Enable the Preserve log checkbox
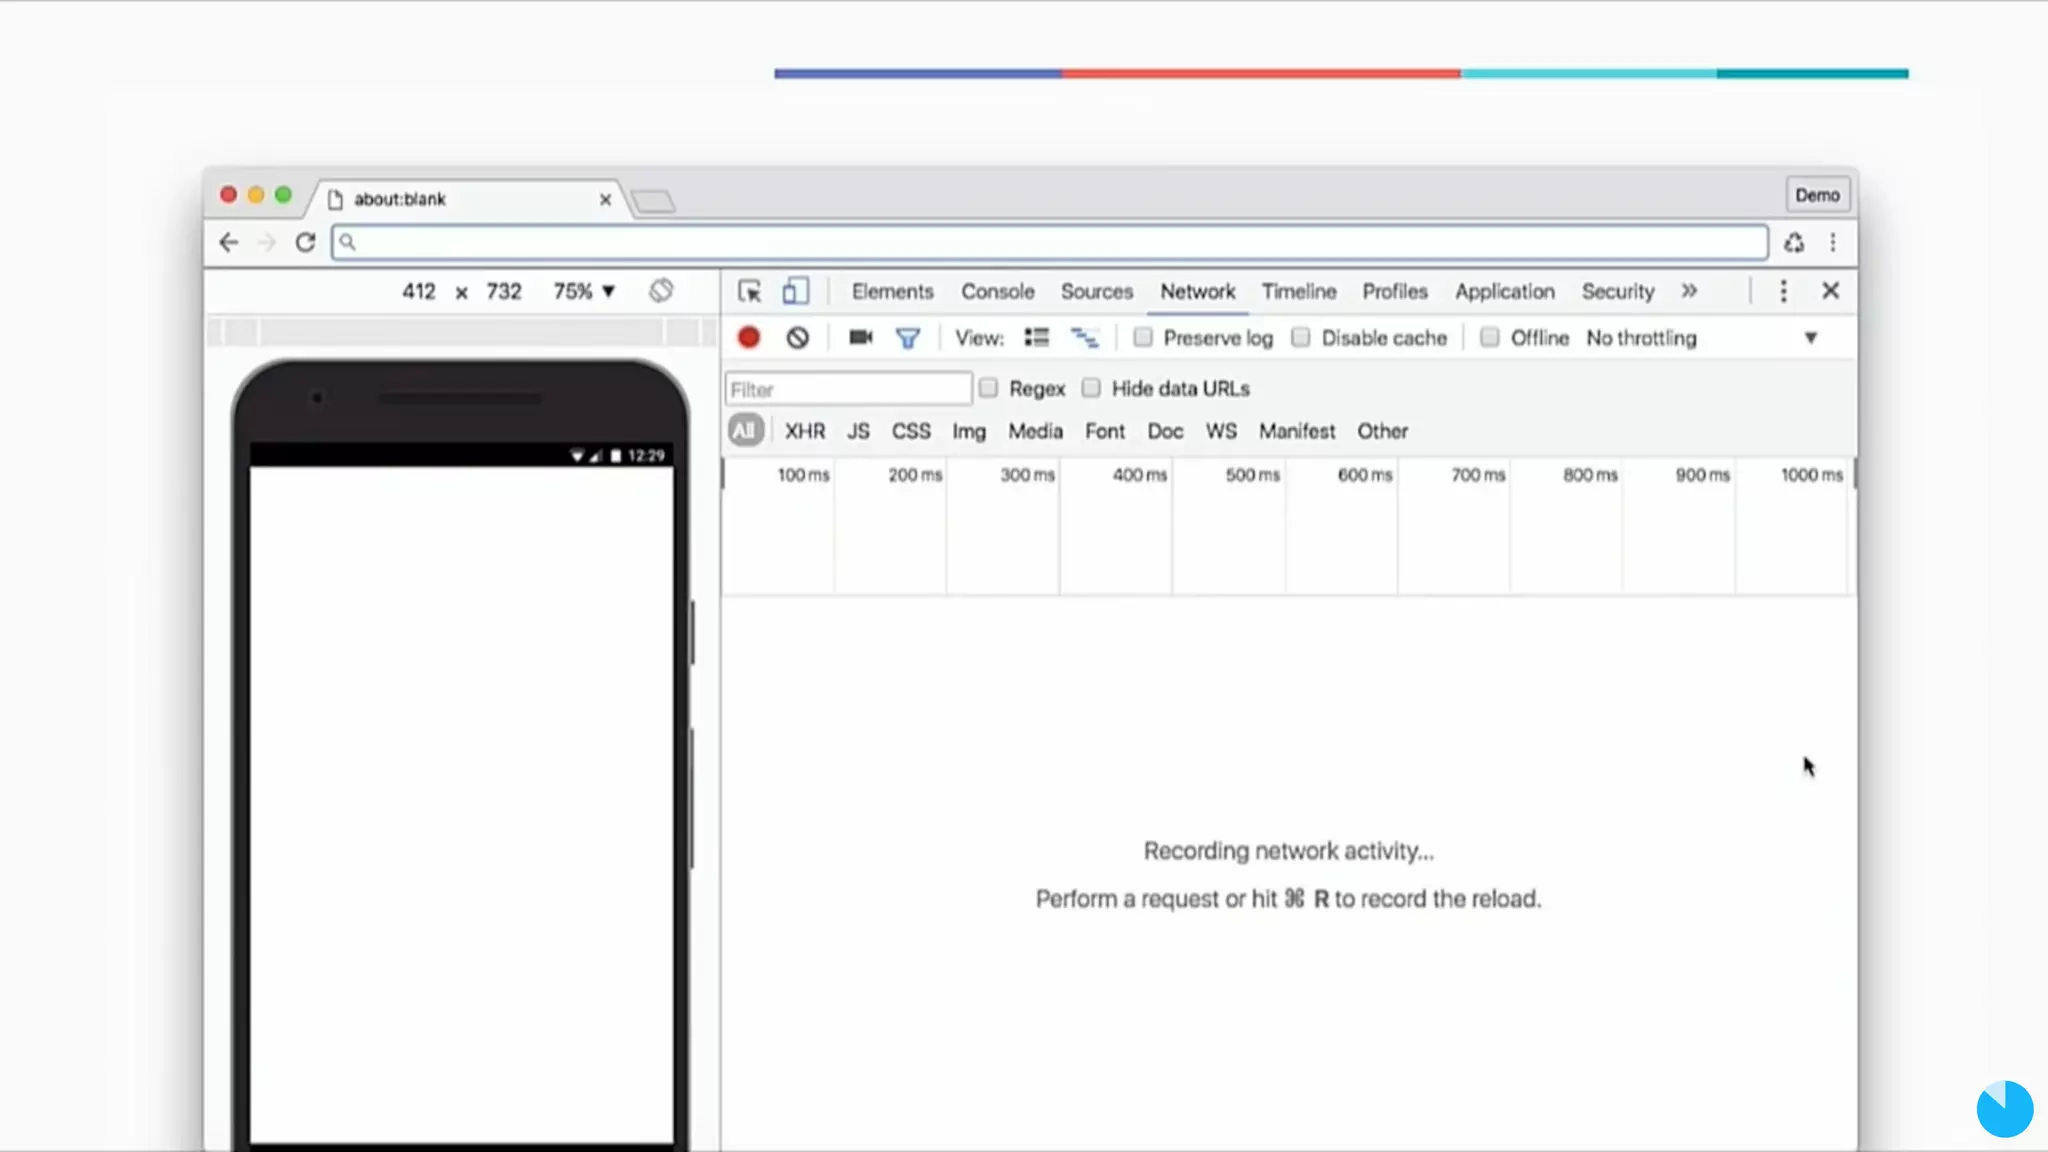 1143,338
